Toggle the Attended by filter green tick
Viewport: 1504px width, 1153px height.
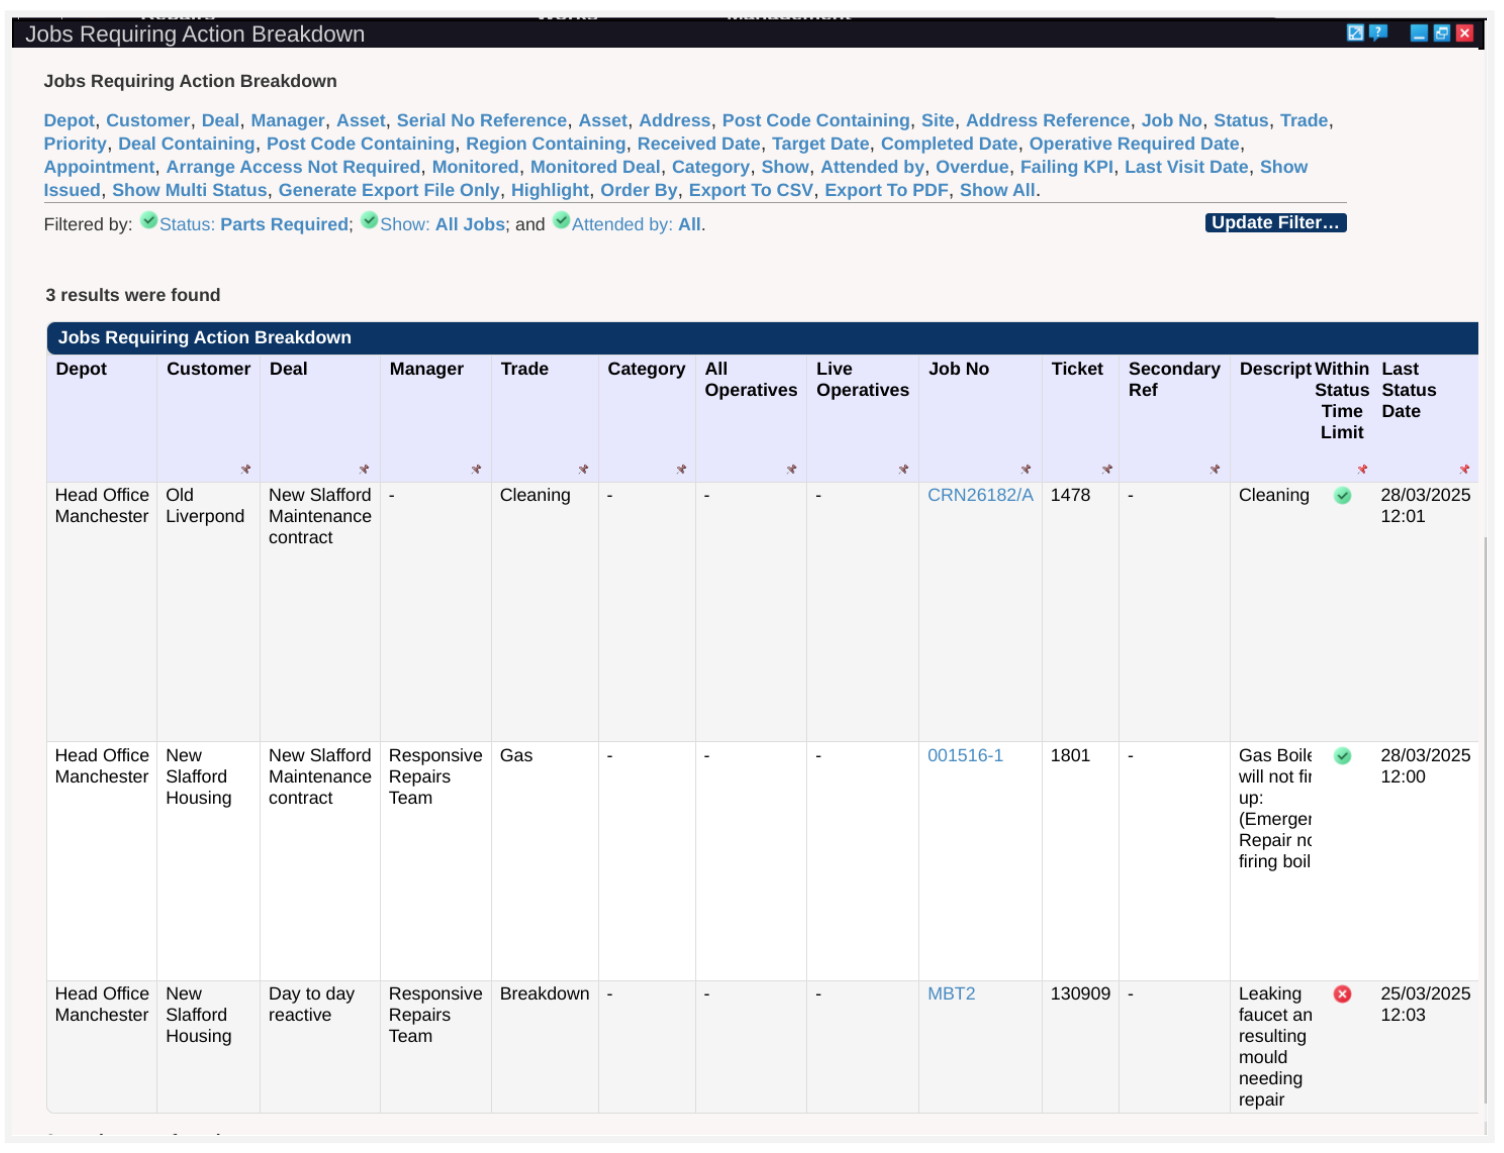(562, 221)
